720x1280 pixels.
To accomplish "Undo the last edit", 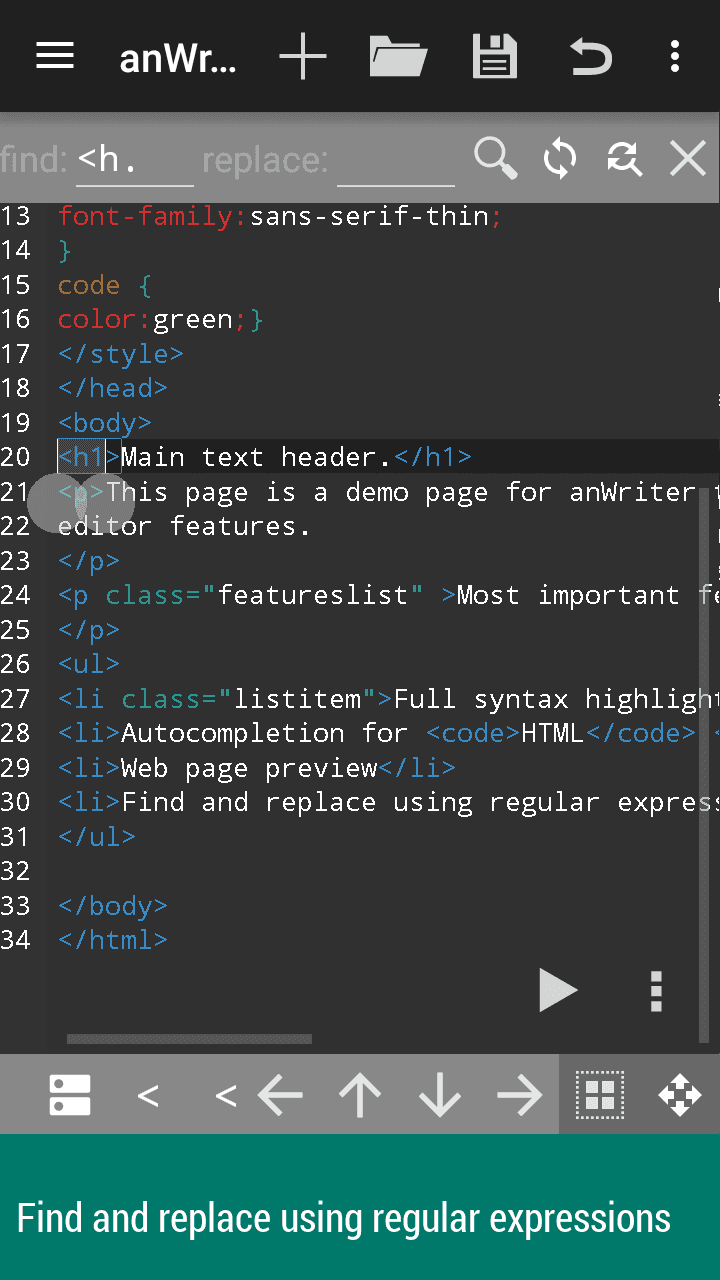I will [x=590, y=56].
